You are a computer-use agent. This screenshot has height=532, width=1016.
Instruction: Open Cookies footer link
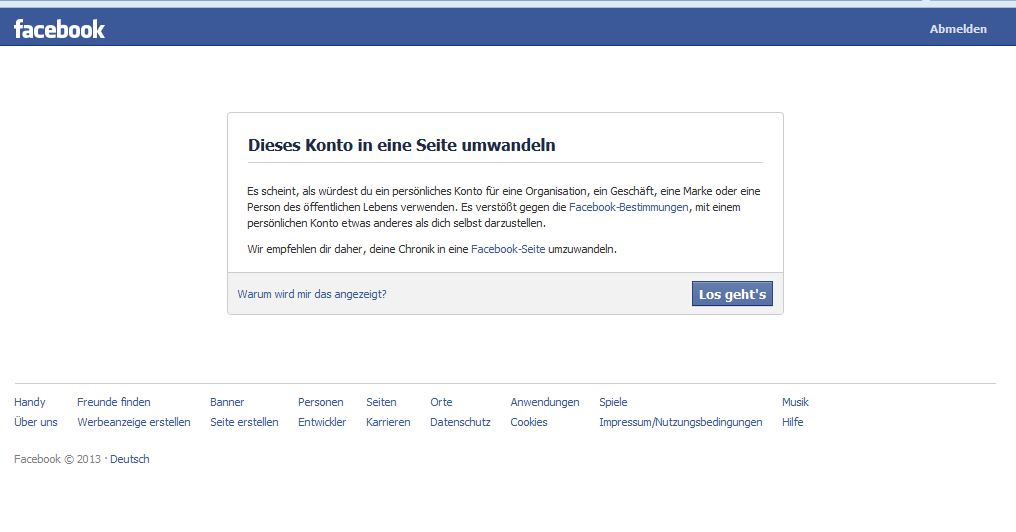pos(529,422)
